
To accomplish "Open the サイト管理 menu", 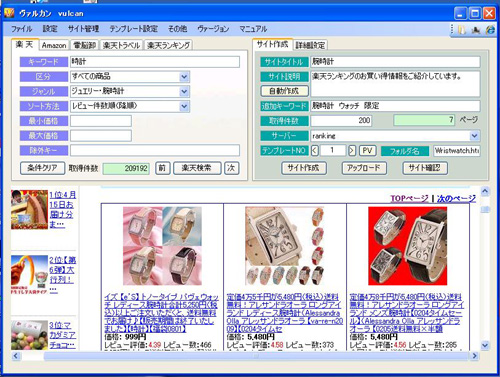I will (83, 29).
